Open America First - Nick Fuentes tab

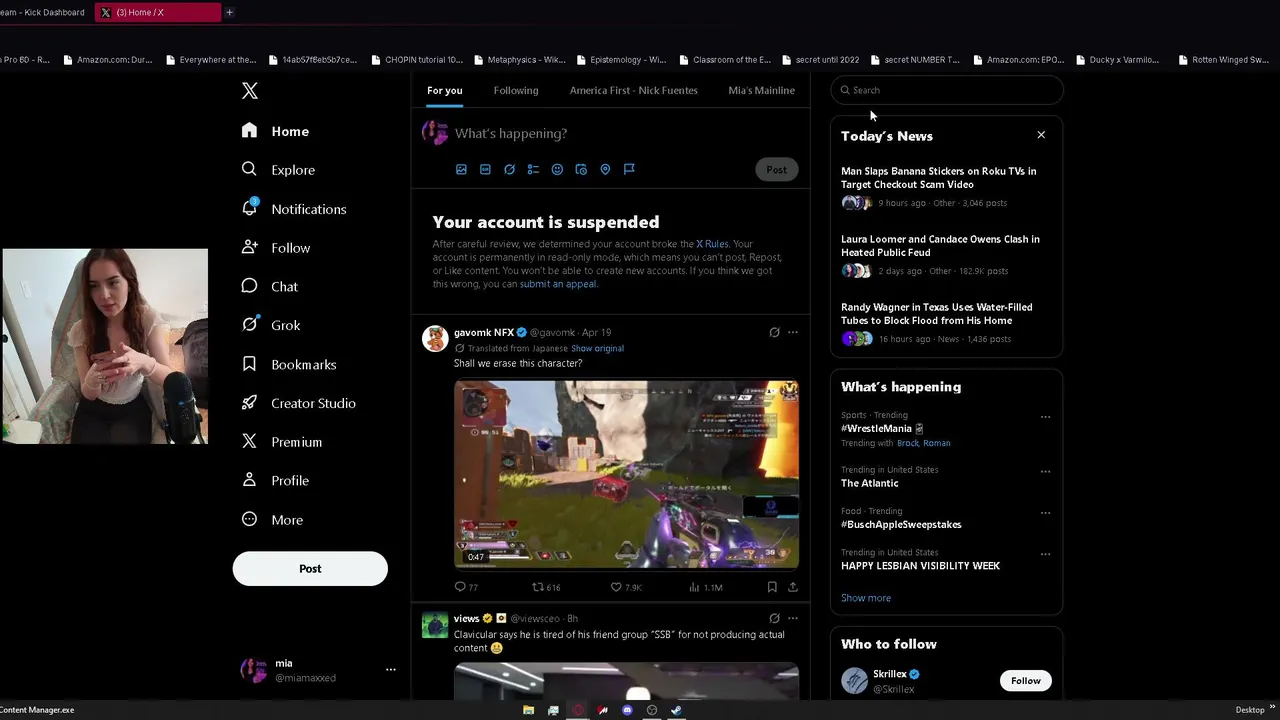click(x=634, y=90)
